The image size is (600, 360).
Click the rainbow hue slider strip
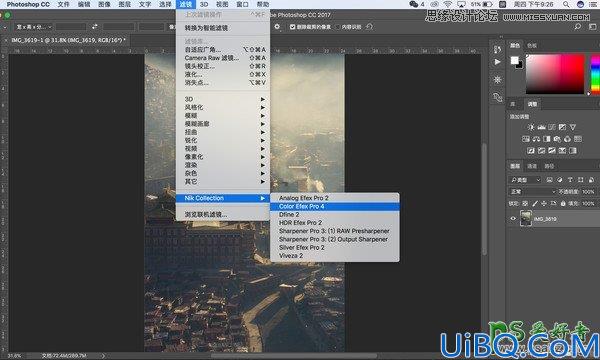click(595, 74)
